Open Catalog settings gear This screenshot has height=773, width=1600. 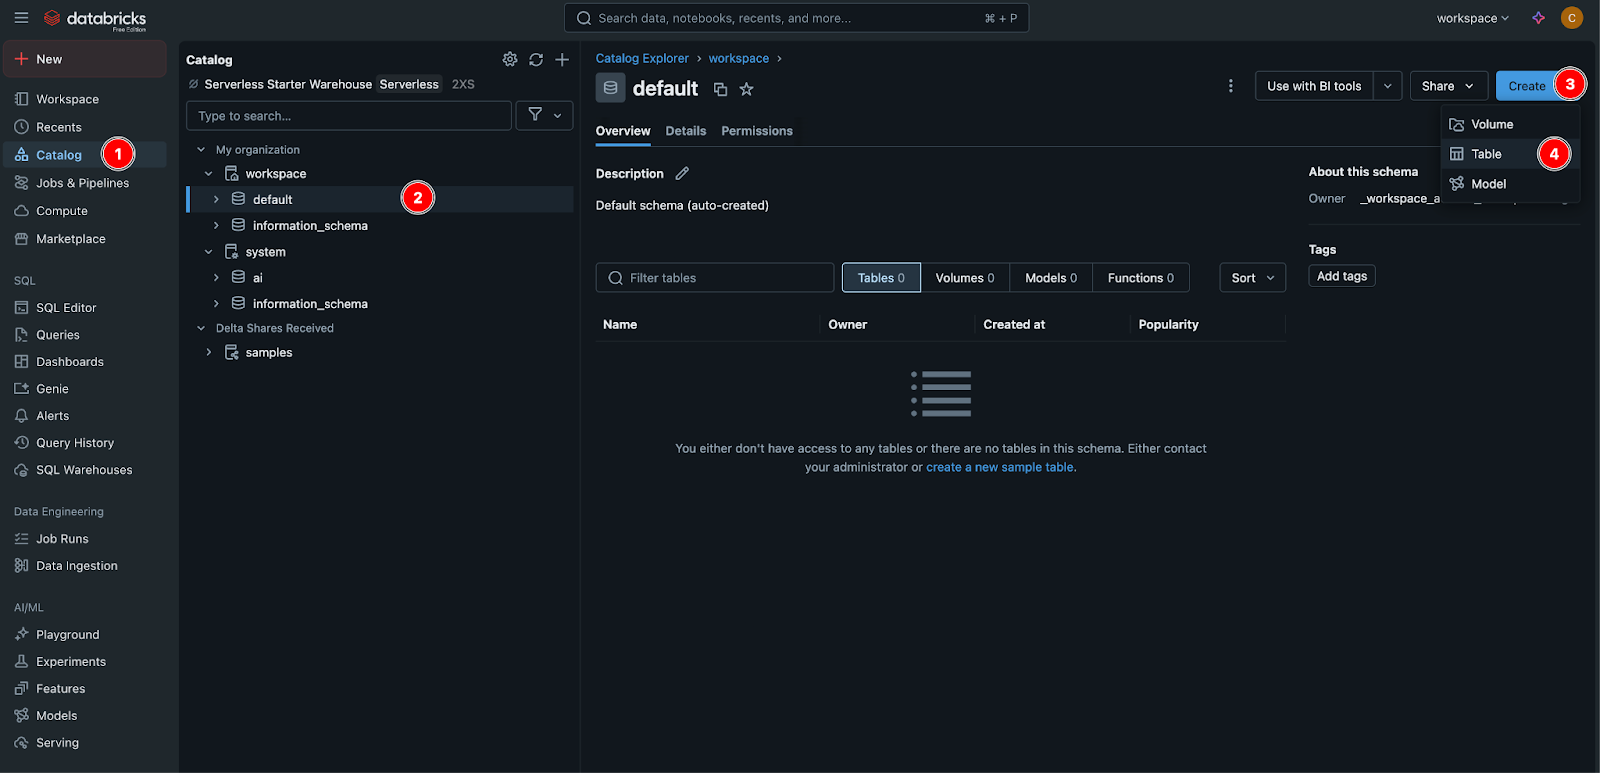point(510,60)
